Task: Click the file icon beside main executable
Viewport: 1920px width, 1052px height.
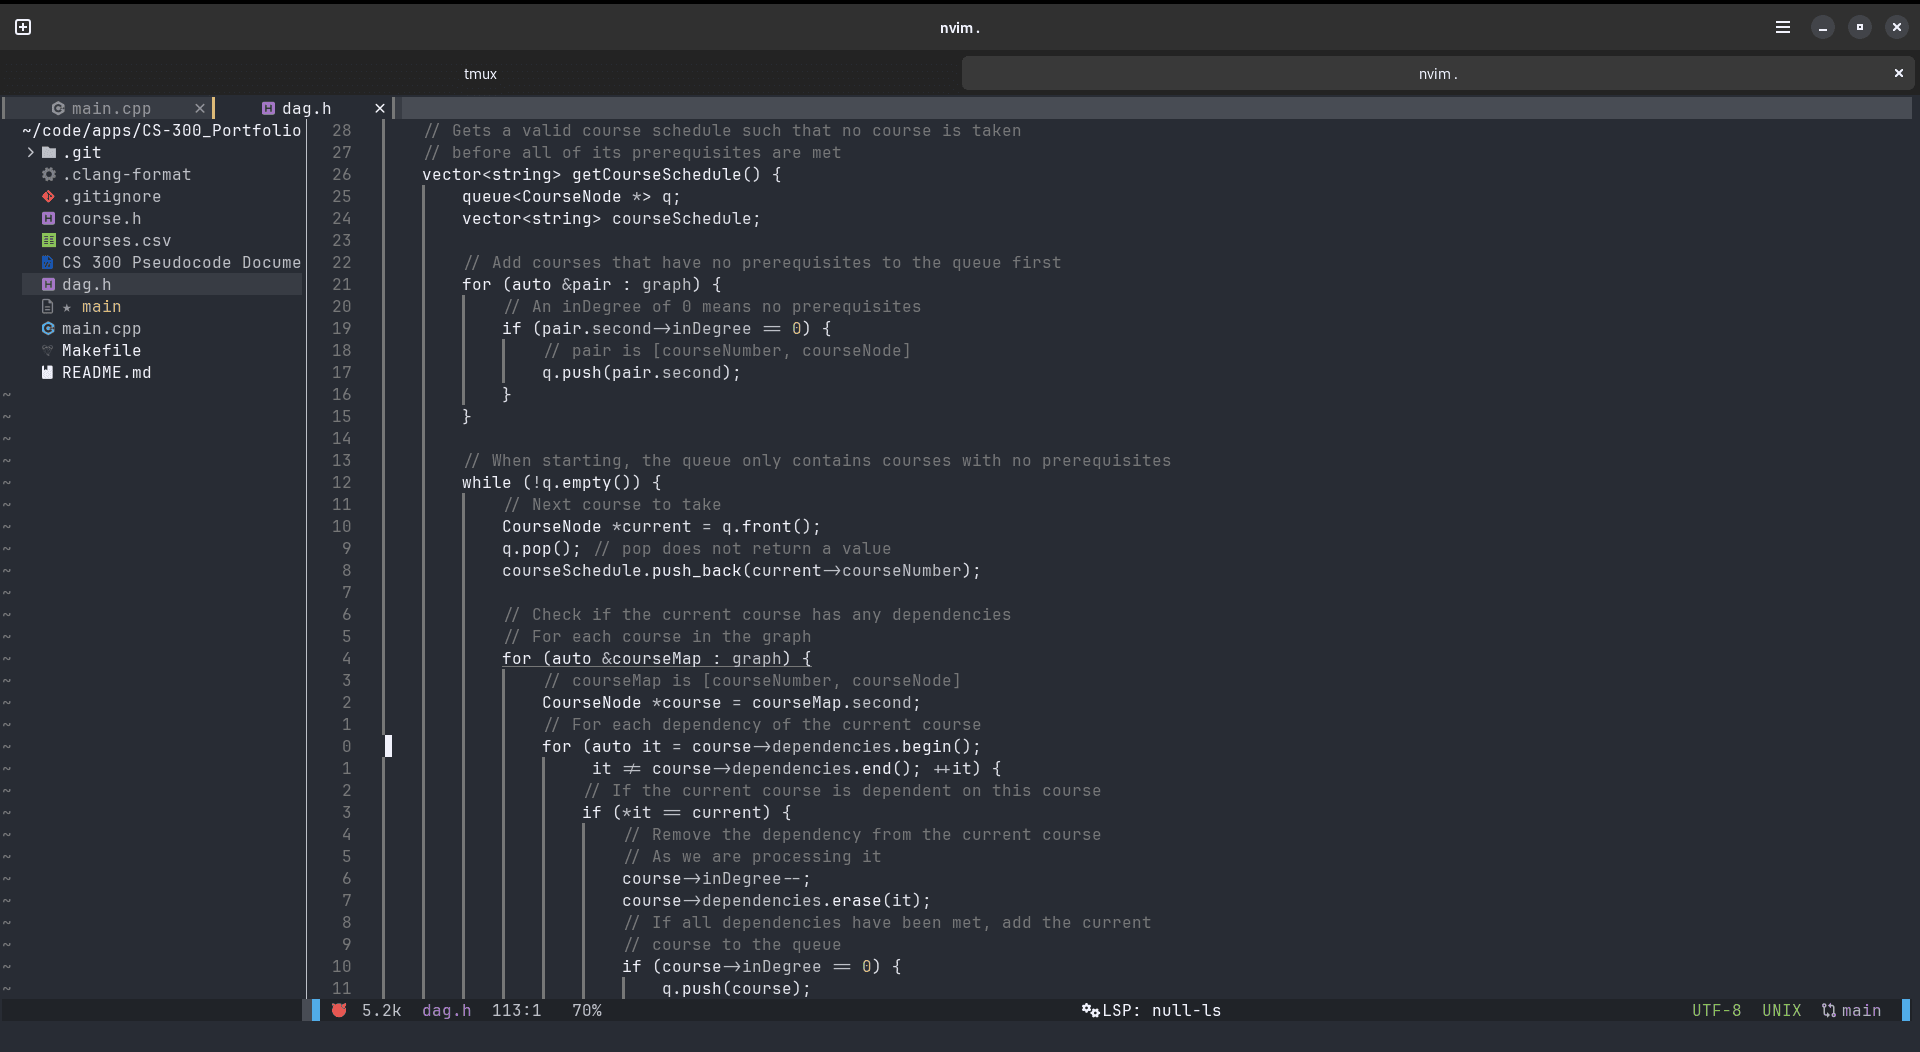Action: (x=48, y=306)
